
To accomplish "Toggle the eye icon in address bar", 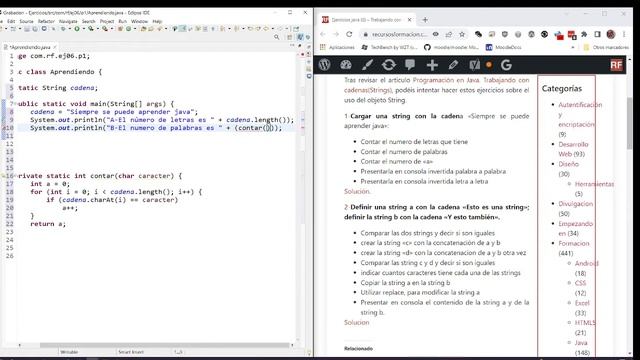I will point(436,34).
